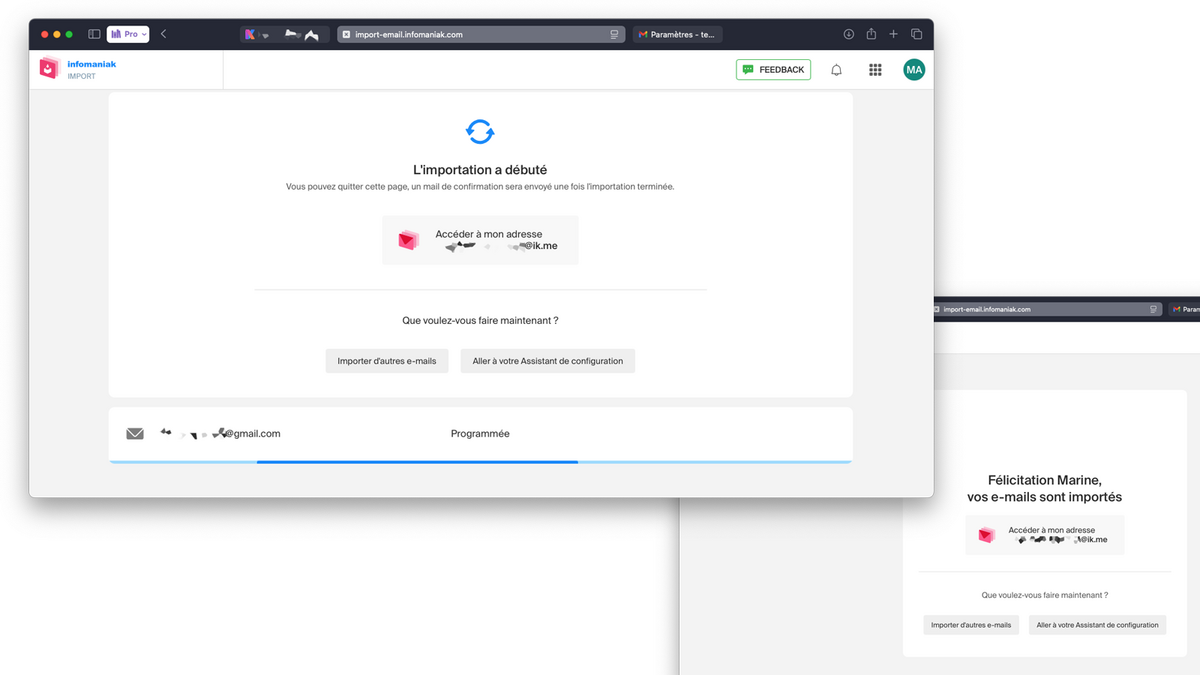Screen dimensions: 1200x675
Task: Open the notifications bell
Action: (x=837, y=70)
